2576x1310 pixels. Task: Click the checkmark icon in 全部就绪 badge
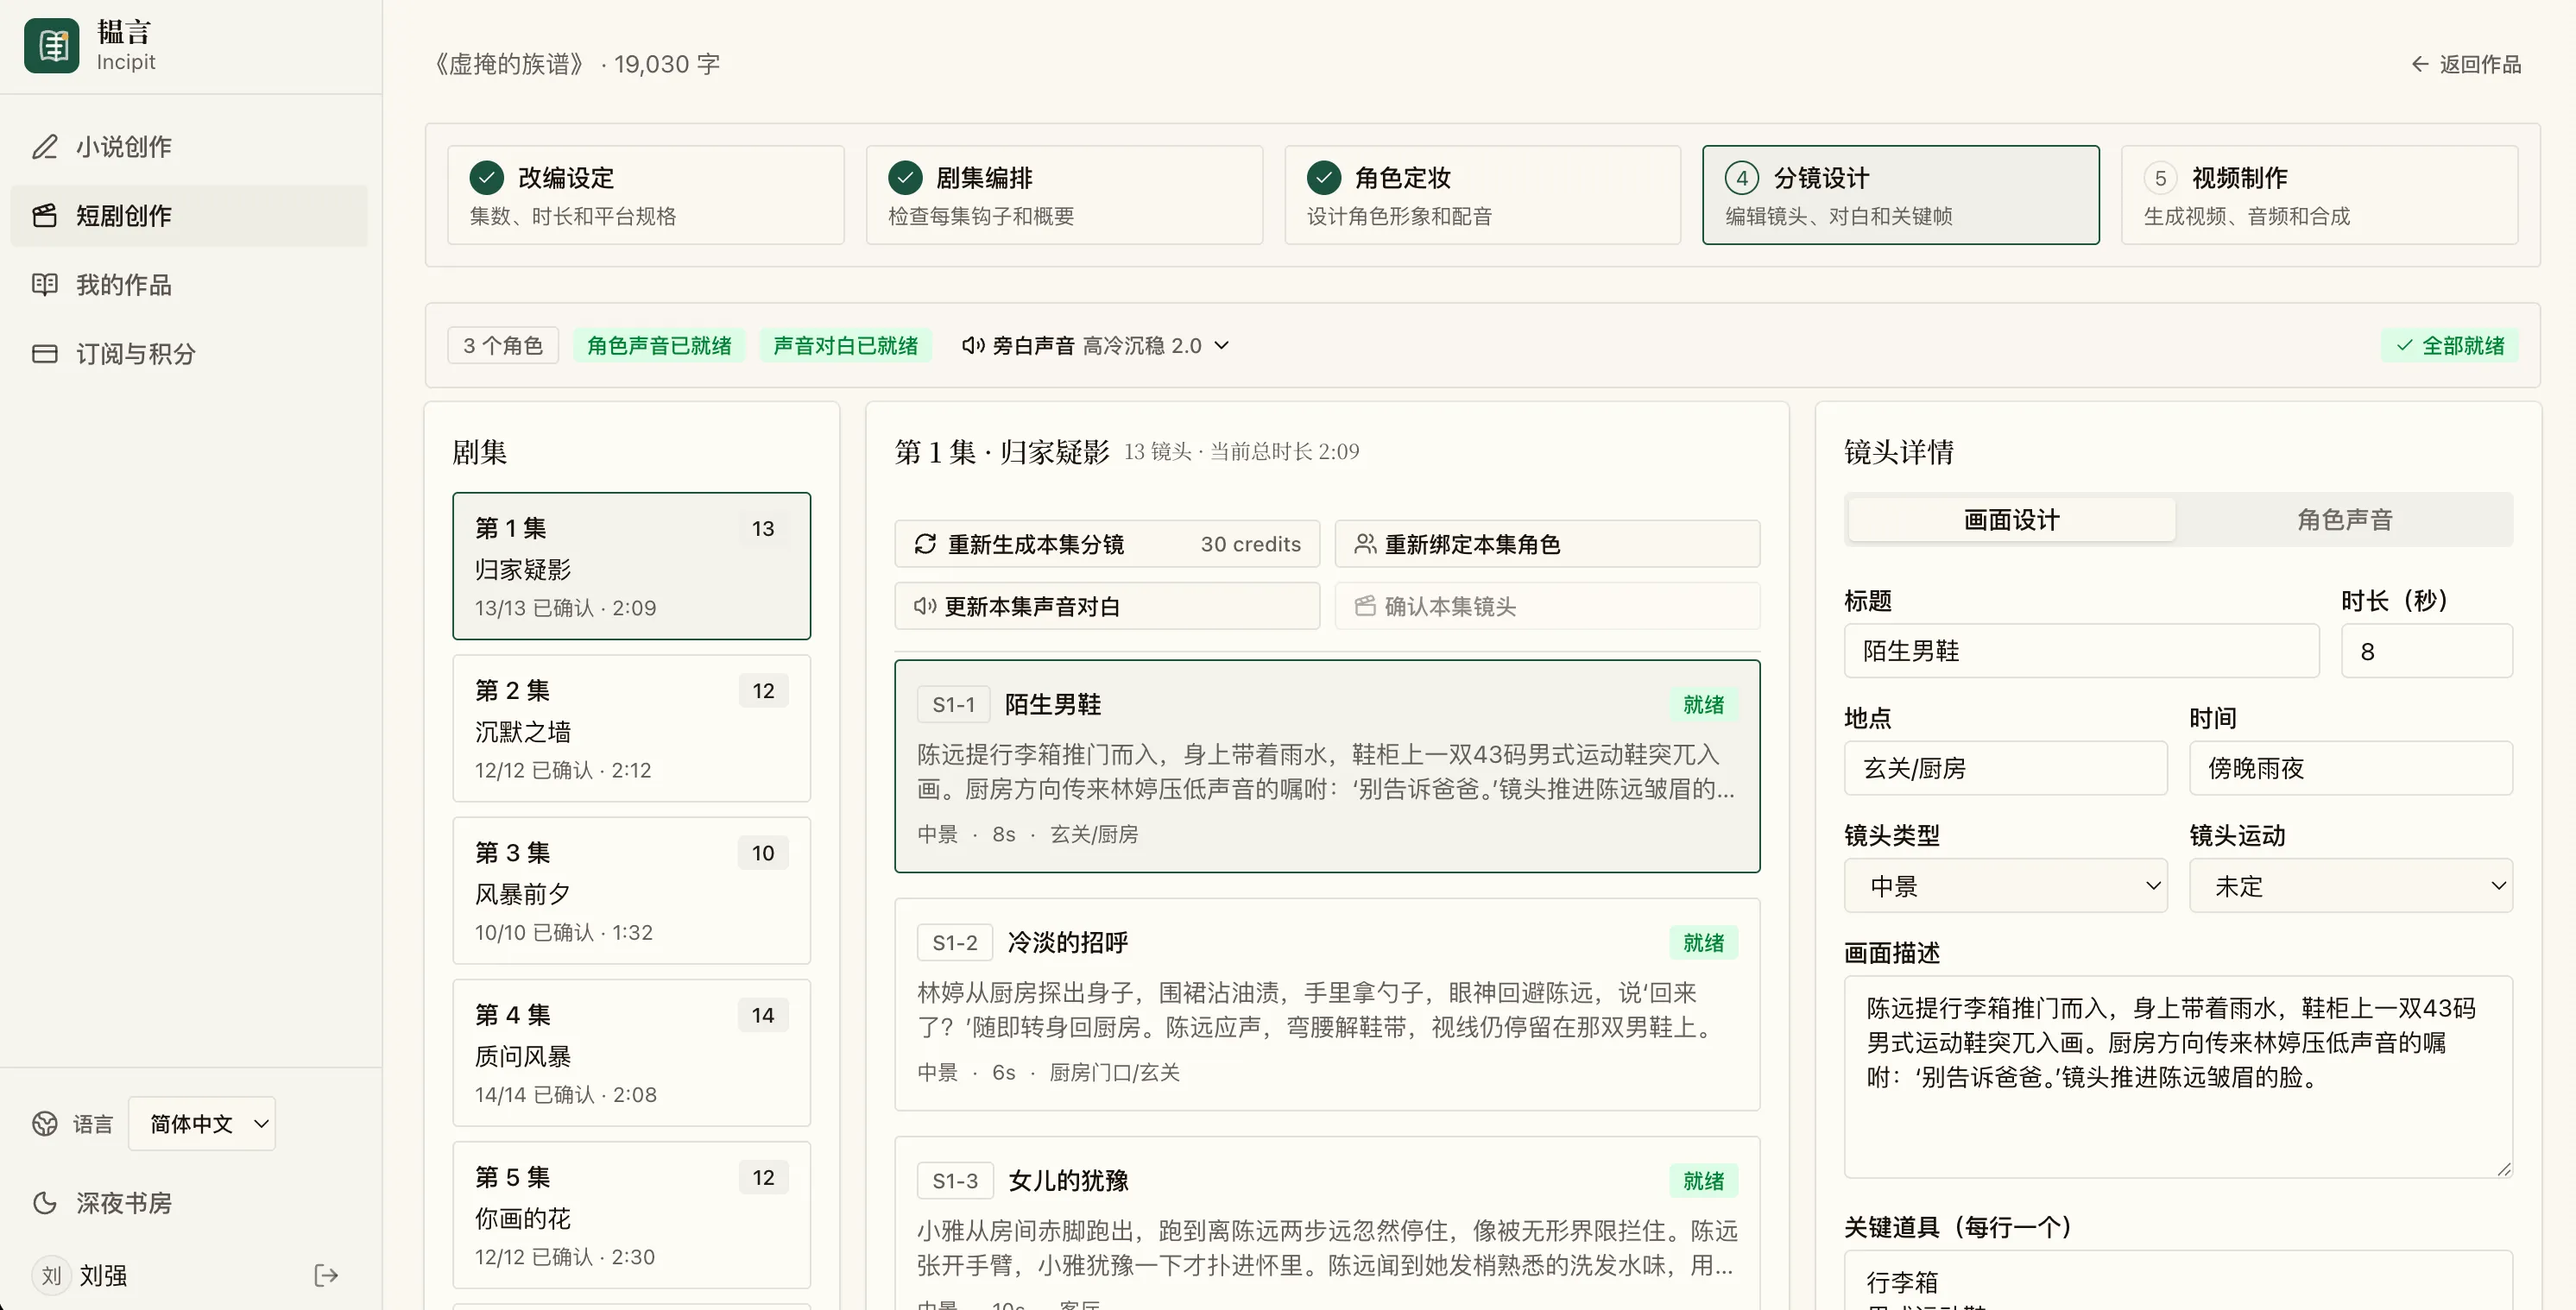[x=2405, y=346]
